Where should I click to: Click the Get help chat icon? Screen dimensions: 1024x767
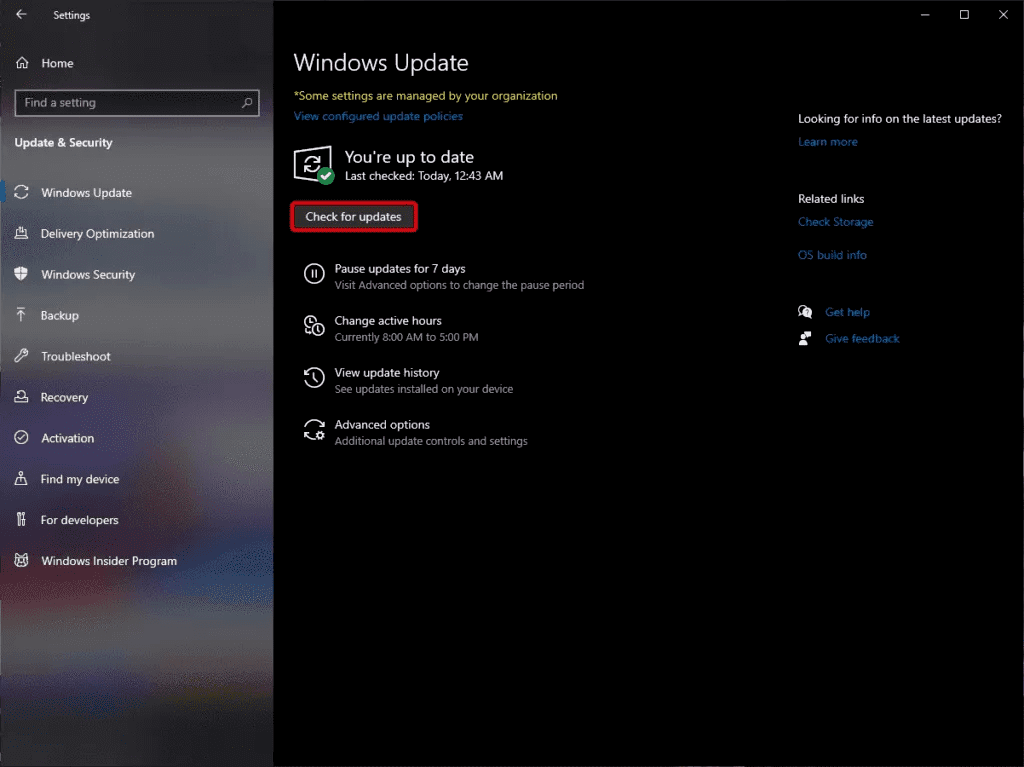tap(805, 312)
